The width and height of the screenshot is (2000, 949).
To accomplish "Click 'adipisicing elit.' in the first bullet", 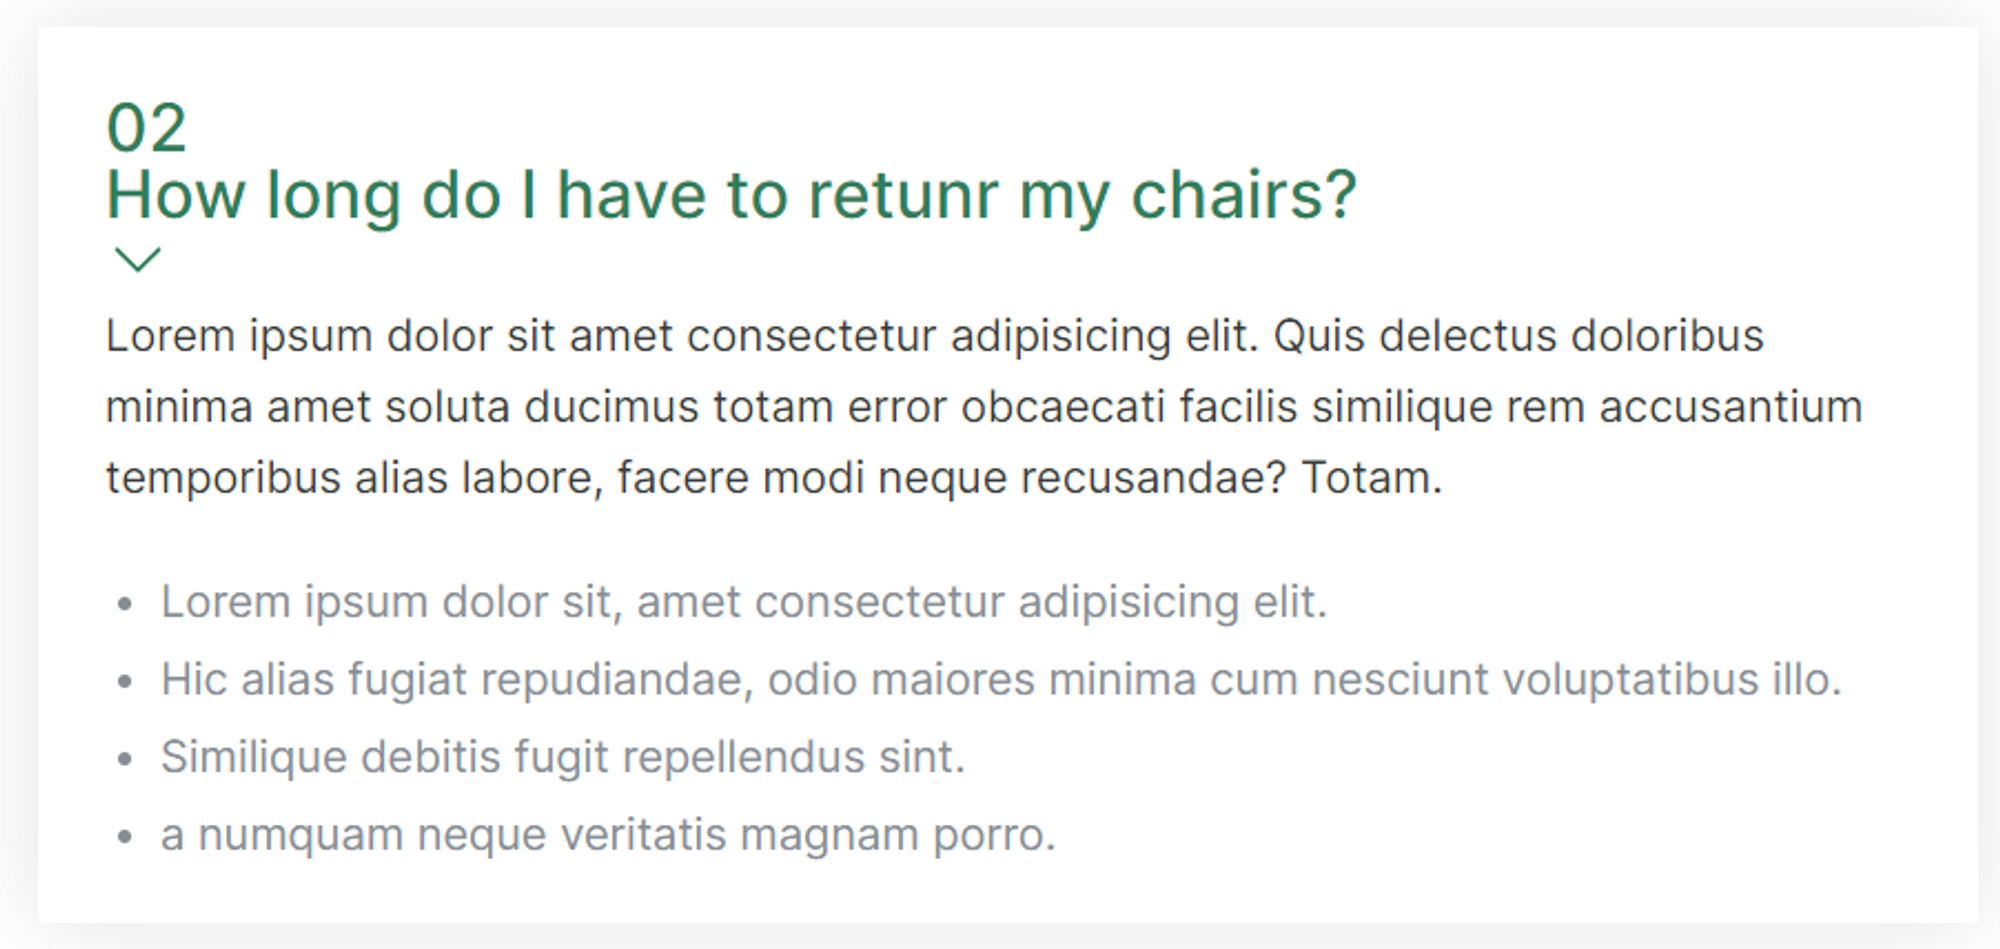I will (x=1173, y=603).
